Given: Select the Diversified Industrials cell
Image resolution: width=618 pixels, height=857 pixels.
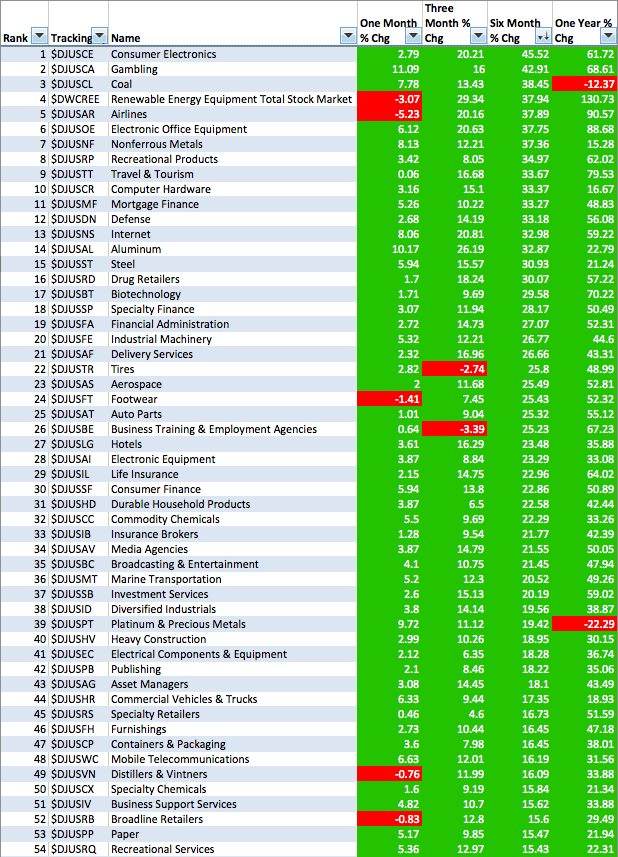Looking at the screenshot, I should (x=233, y=609).
